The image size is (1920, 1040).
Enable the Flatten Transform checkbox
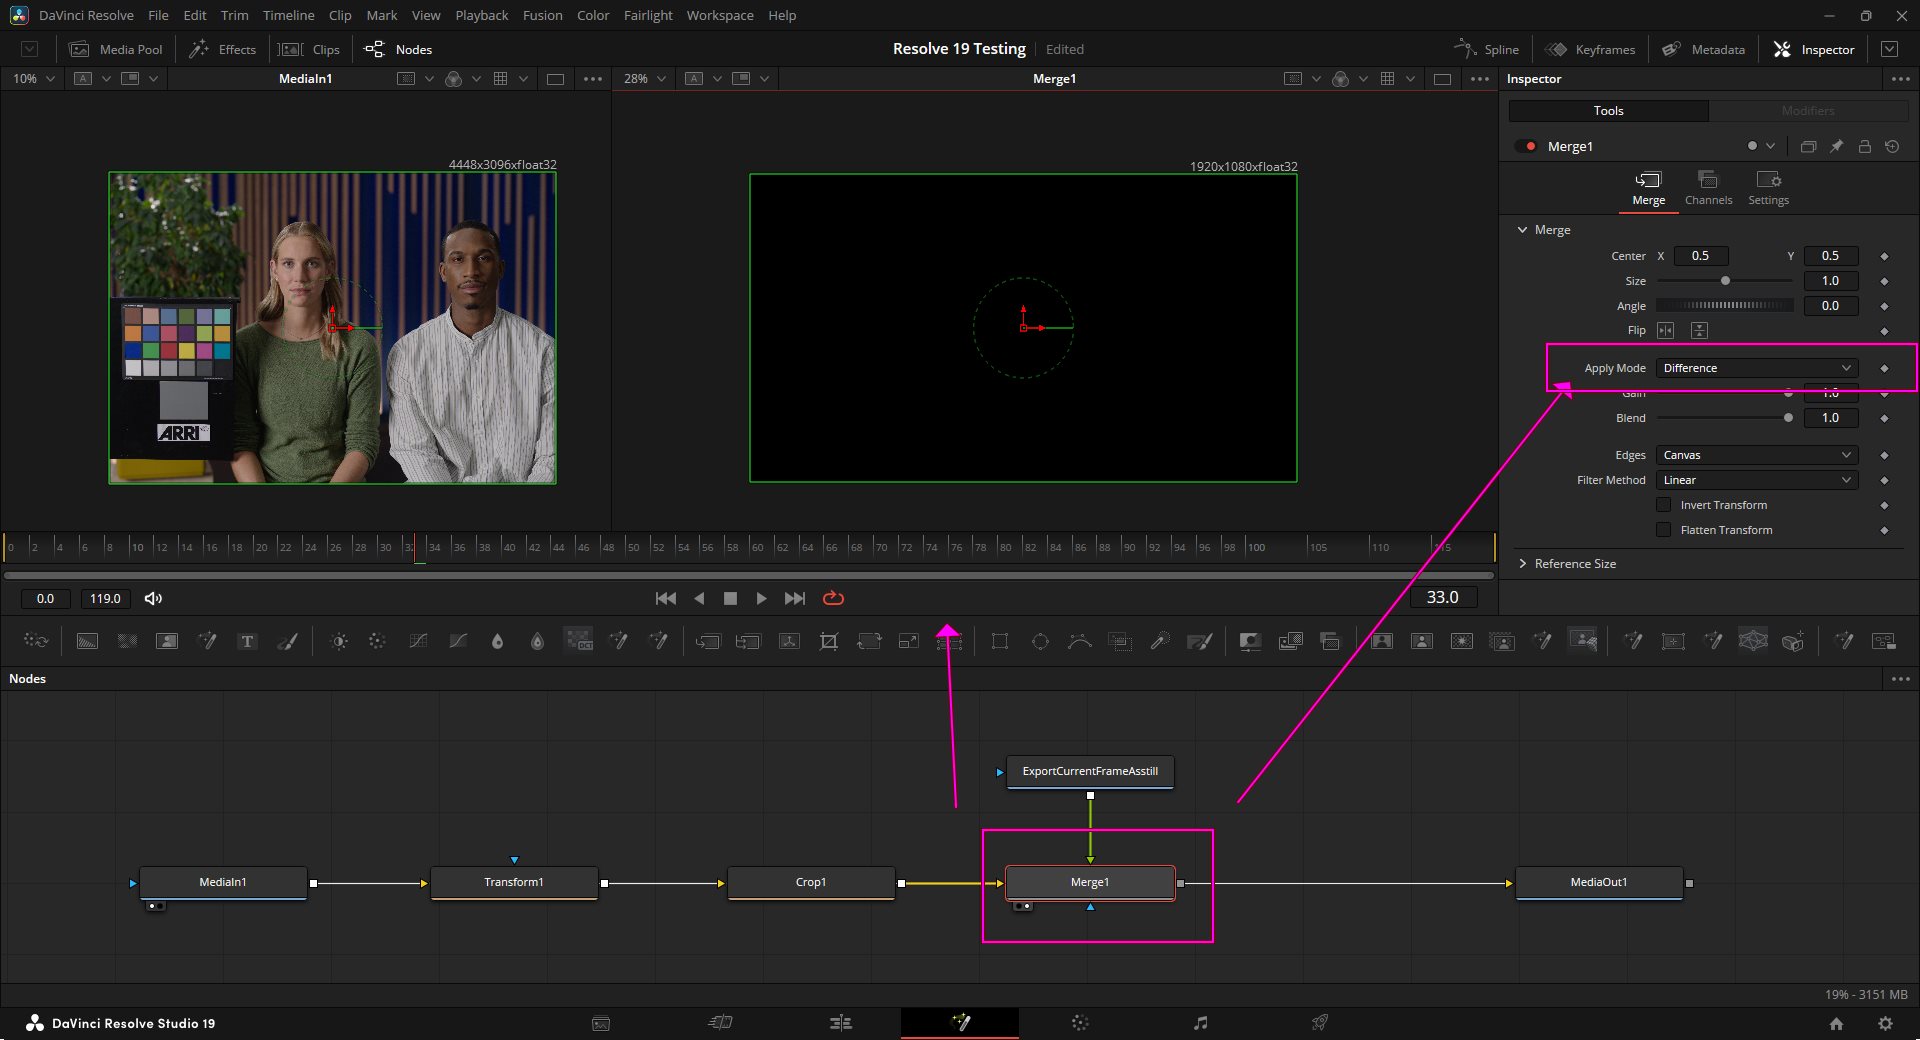click(1664, 530)
